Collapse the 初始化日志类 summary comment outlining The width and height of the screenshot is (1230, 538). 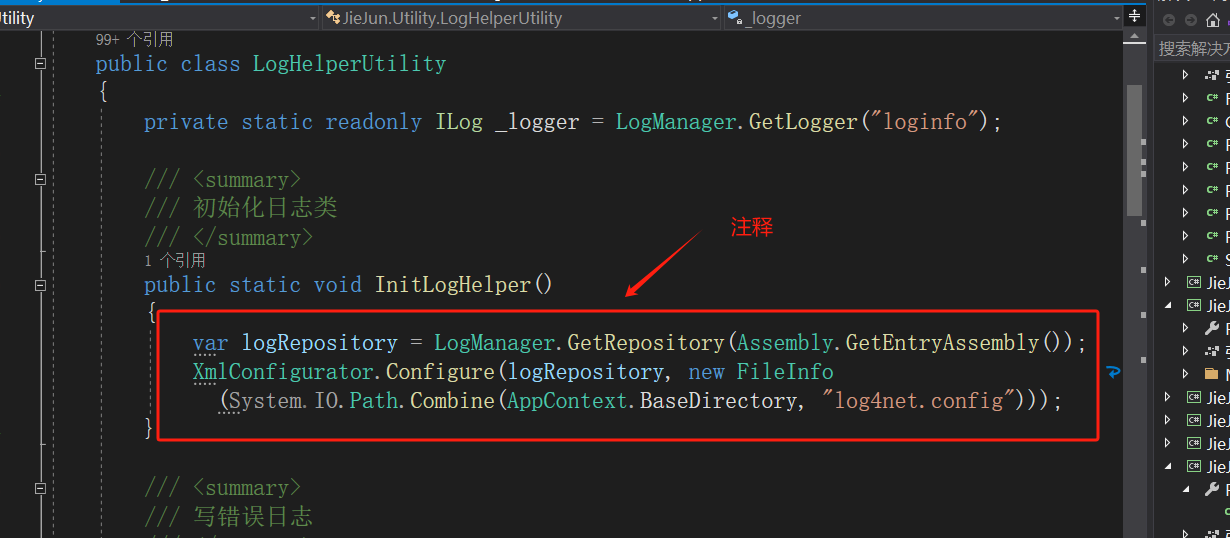(40, 180)
